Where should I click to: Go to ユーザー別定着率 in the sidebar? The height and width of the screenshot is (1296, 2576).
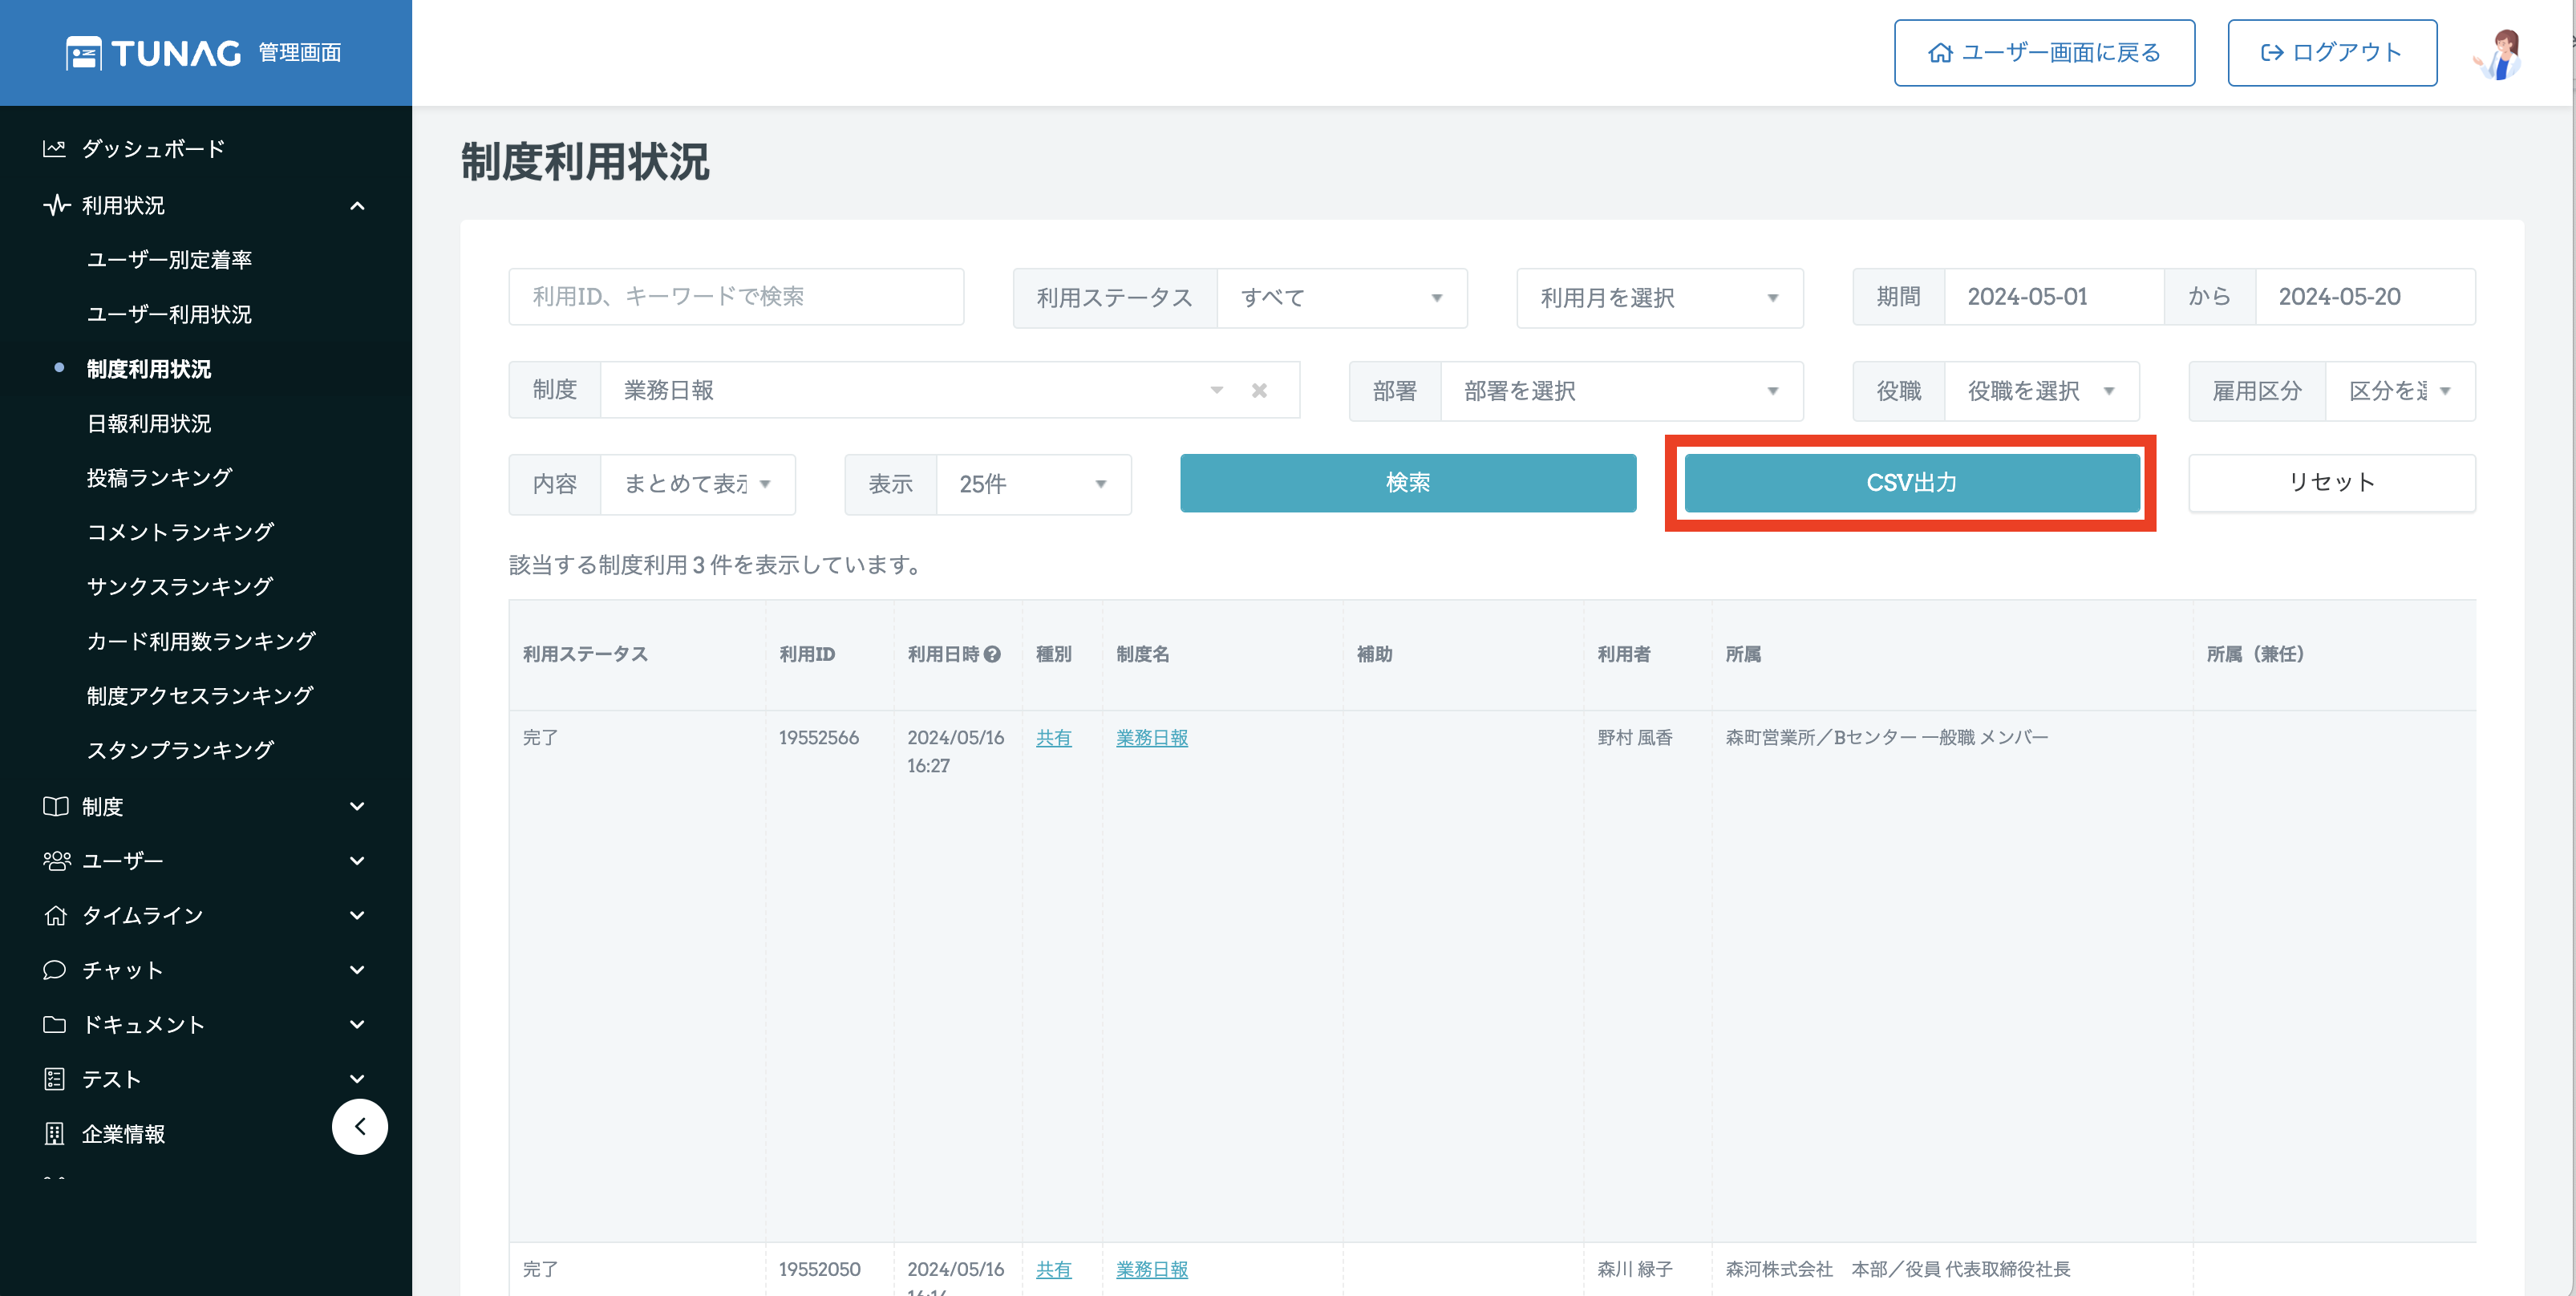click(169, 260)
